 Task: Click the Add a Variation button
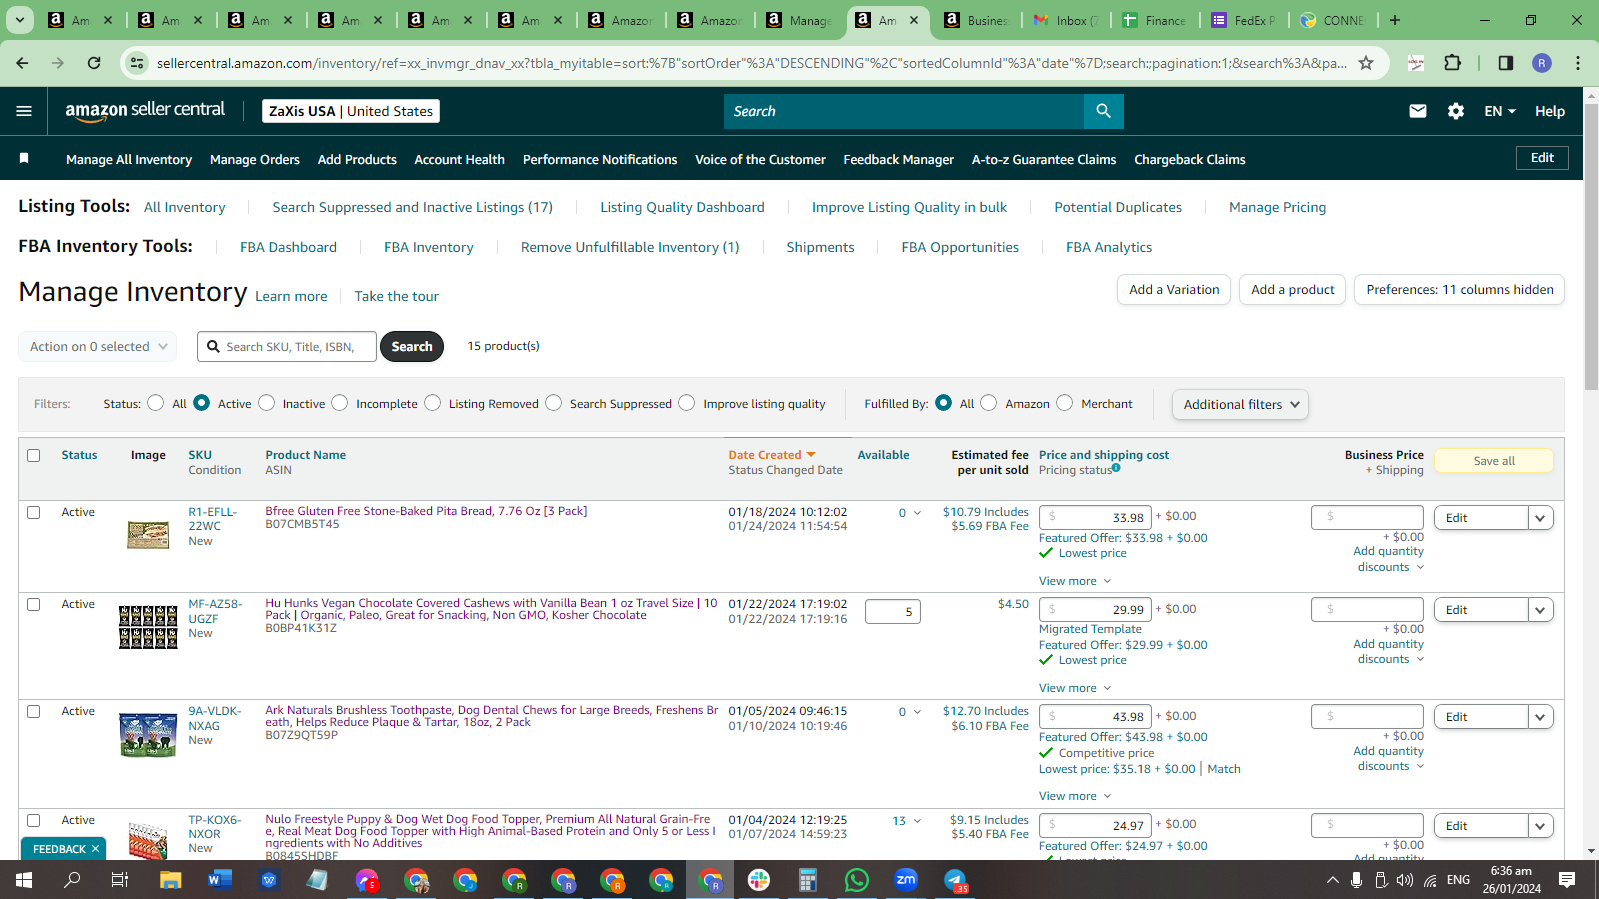(1174, 290)
